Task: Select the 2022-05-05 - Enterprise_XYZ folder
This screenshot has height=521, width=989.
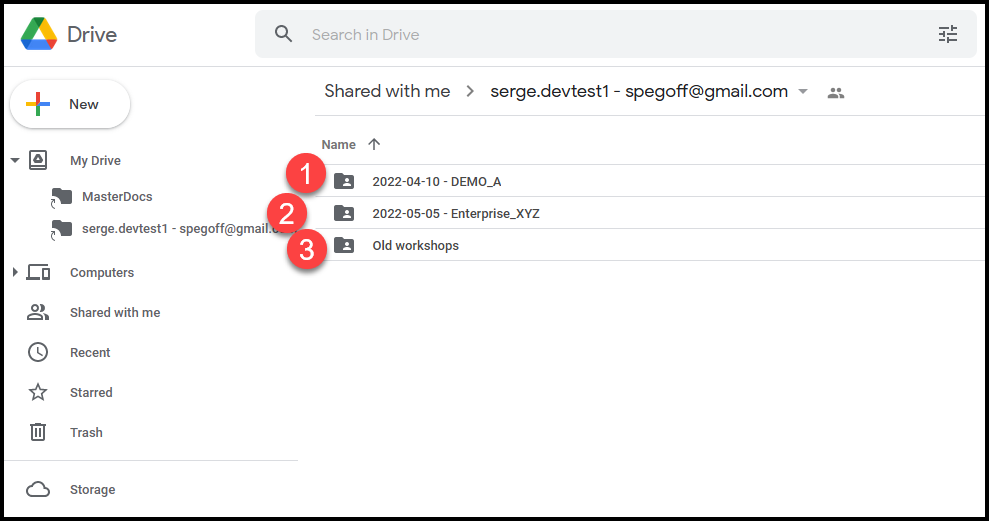Action: (x=455, y=213)
